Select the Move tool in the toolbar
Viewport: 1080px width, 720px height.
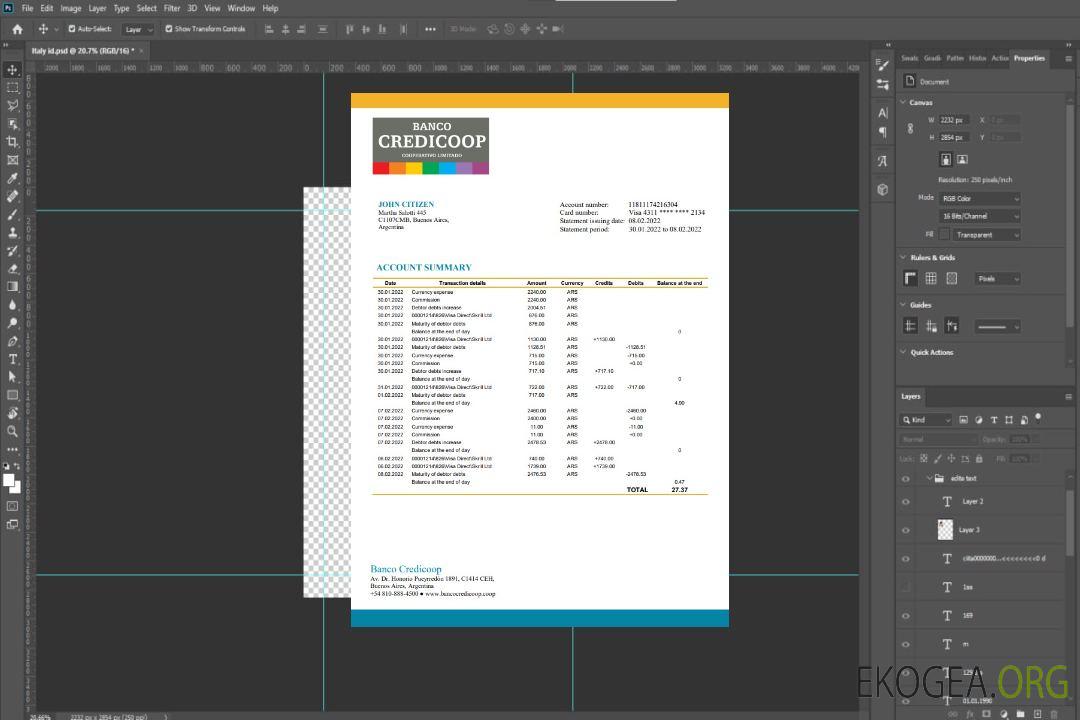coord(13,70)
